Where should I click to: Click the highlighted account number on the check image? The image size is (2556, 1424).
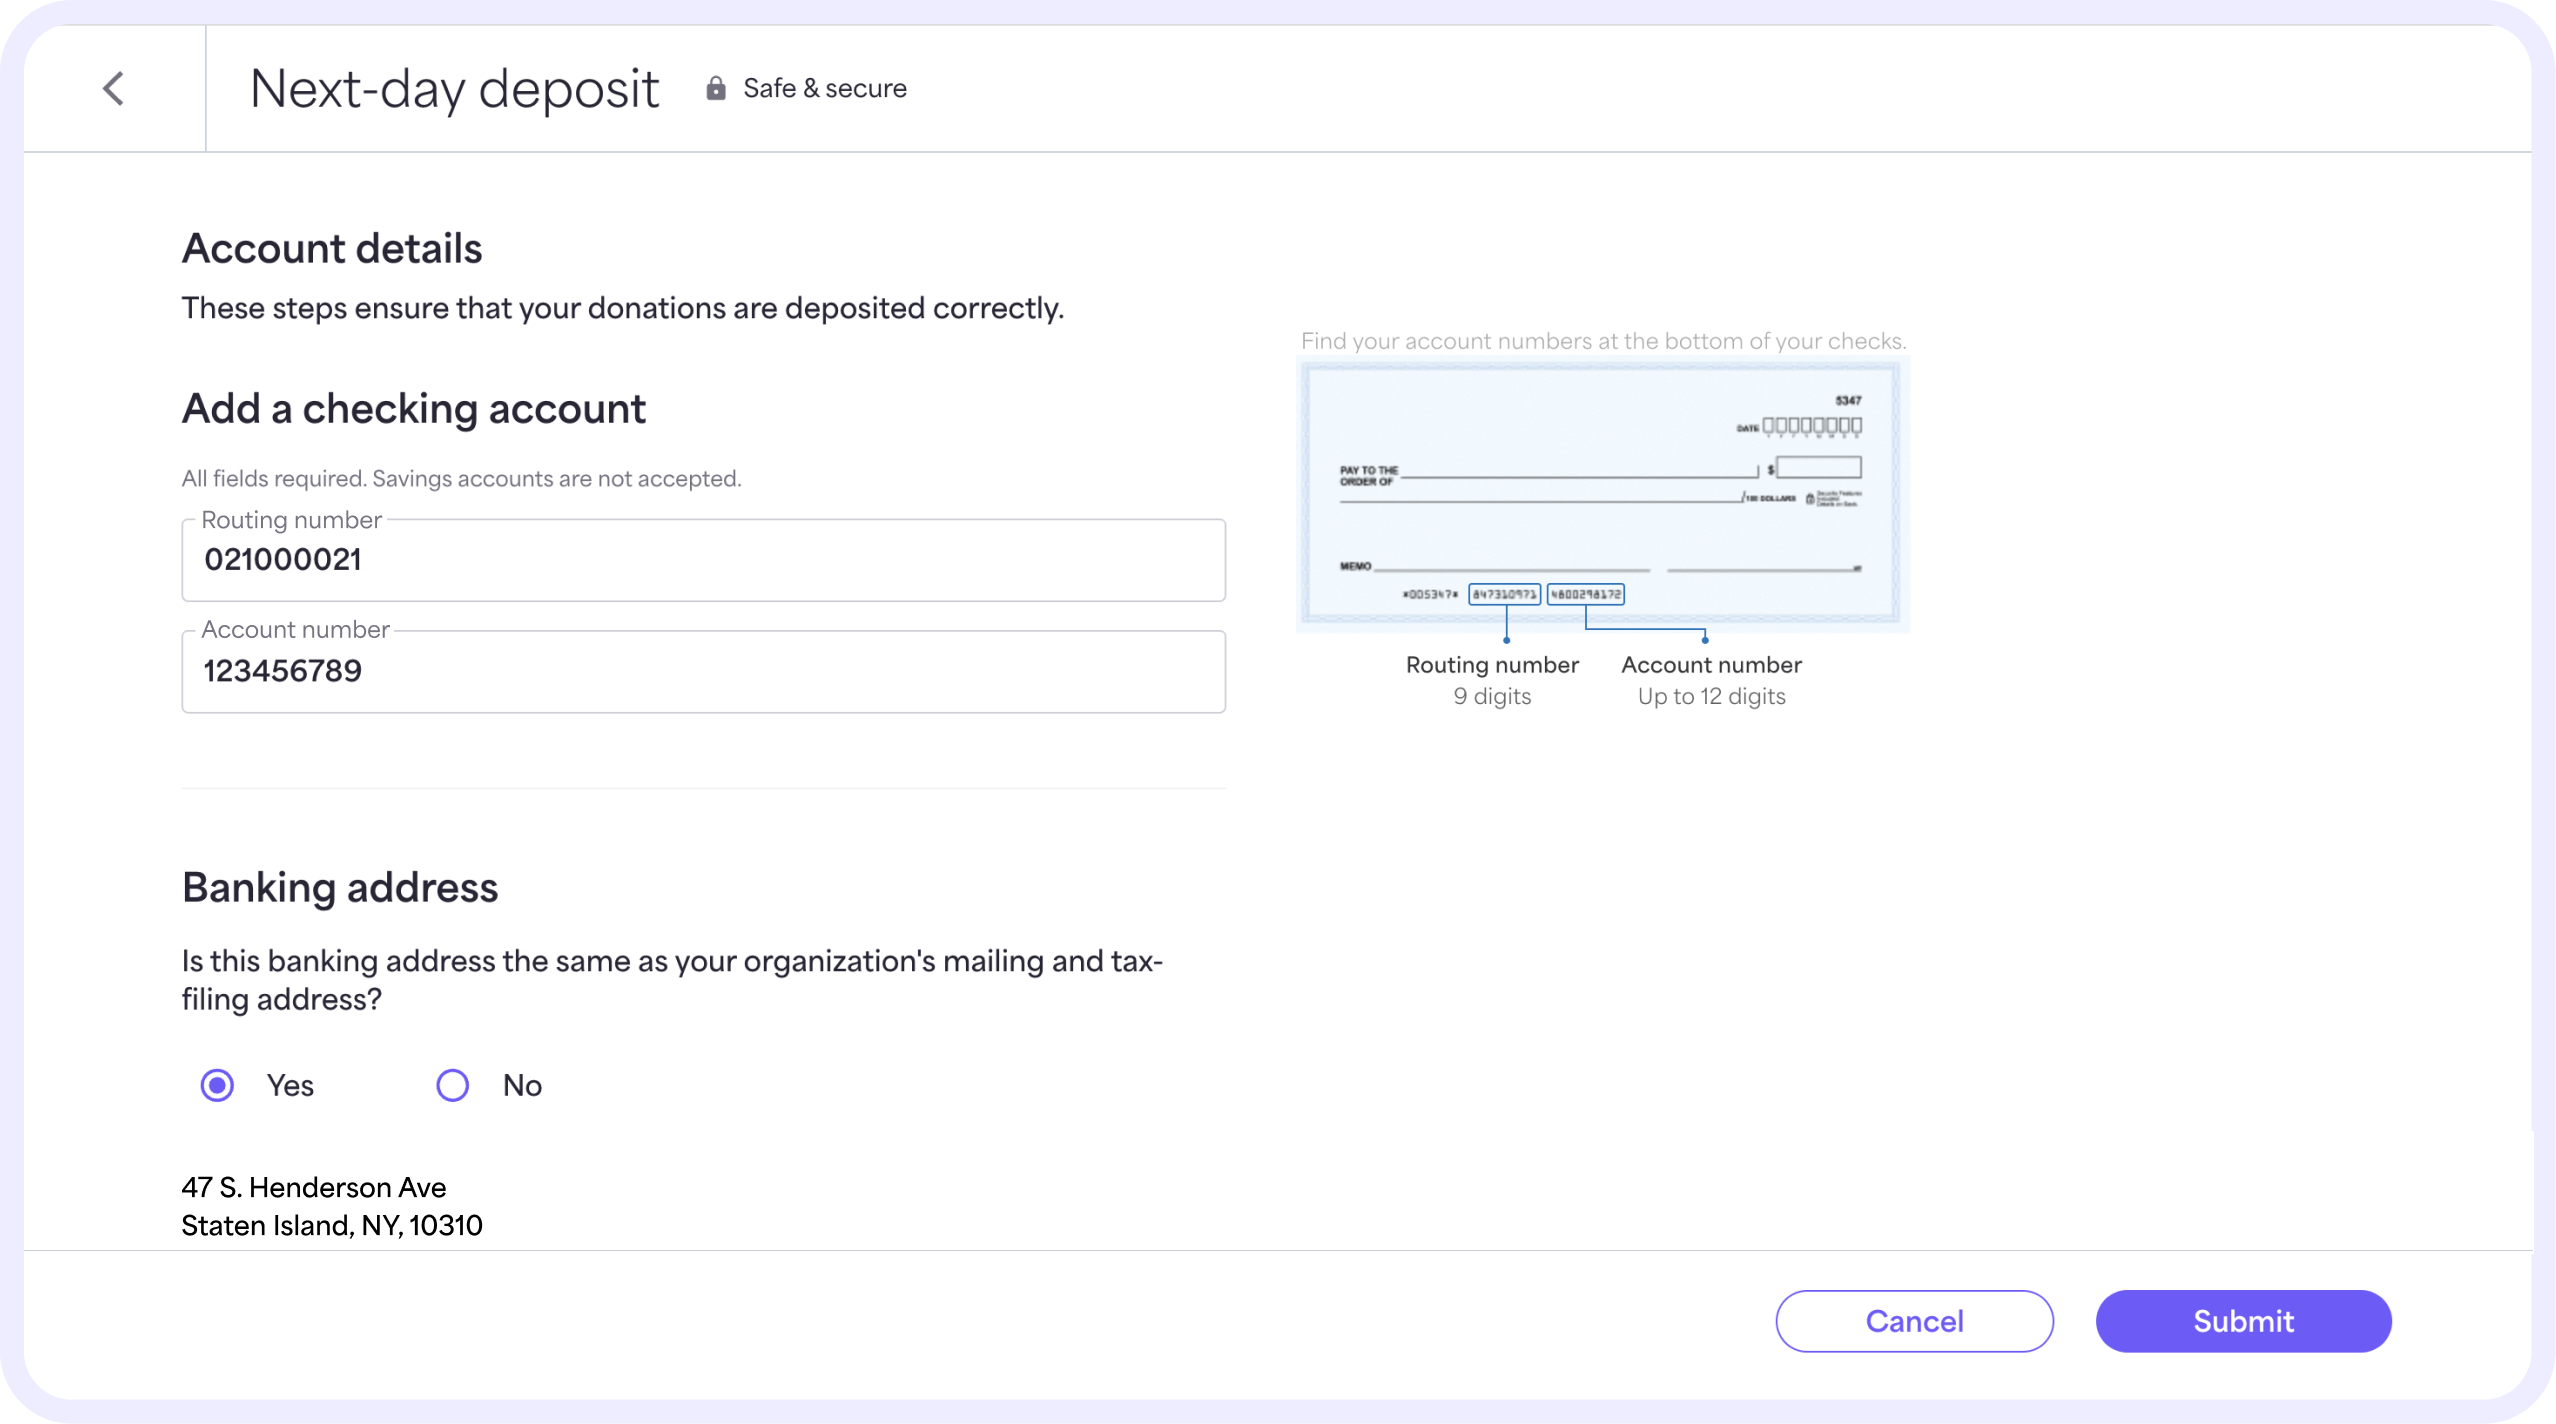click(1587, 595)
